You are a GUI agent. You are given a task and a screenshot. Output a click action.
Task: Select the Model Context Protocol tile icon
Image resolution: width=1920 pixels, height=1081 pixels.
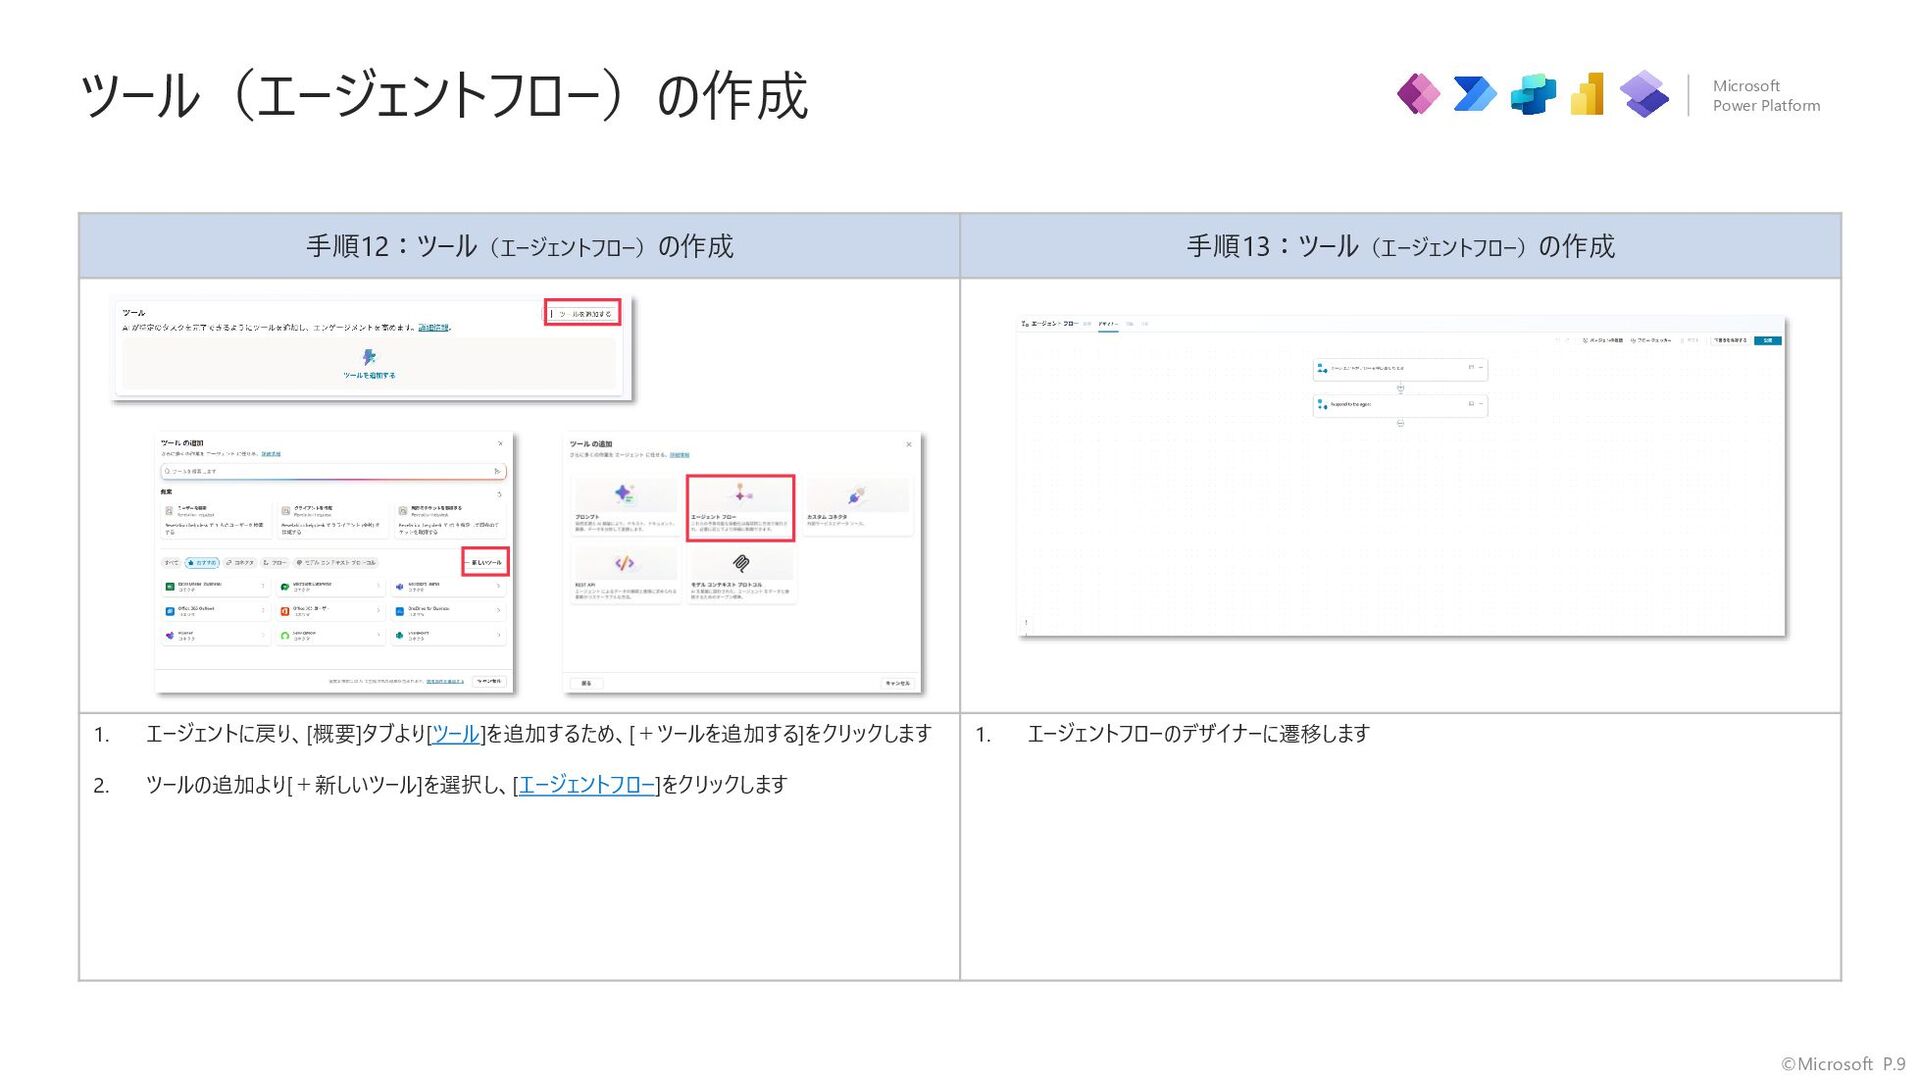(741, 563)
